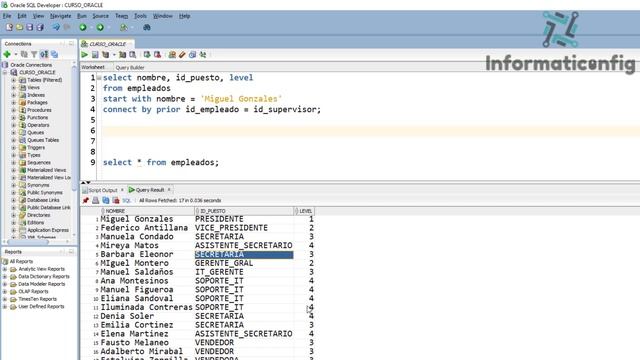Close the Query Result tab
The height and width of the screenshot is (360, 640).
point(169,190)
